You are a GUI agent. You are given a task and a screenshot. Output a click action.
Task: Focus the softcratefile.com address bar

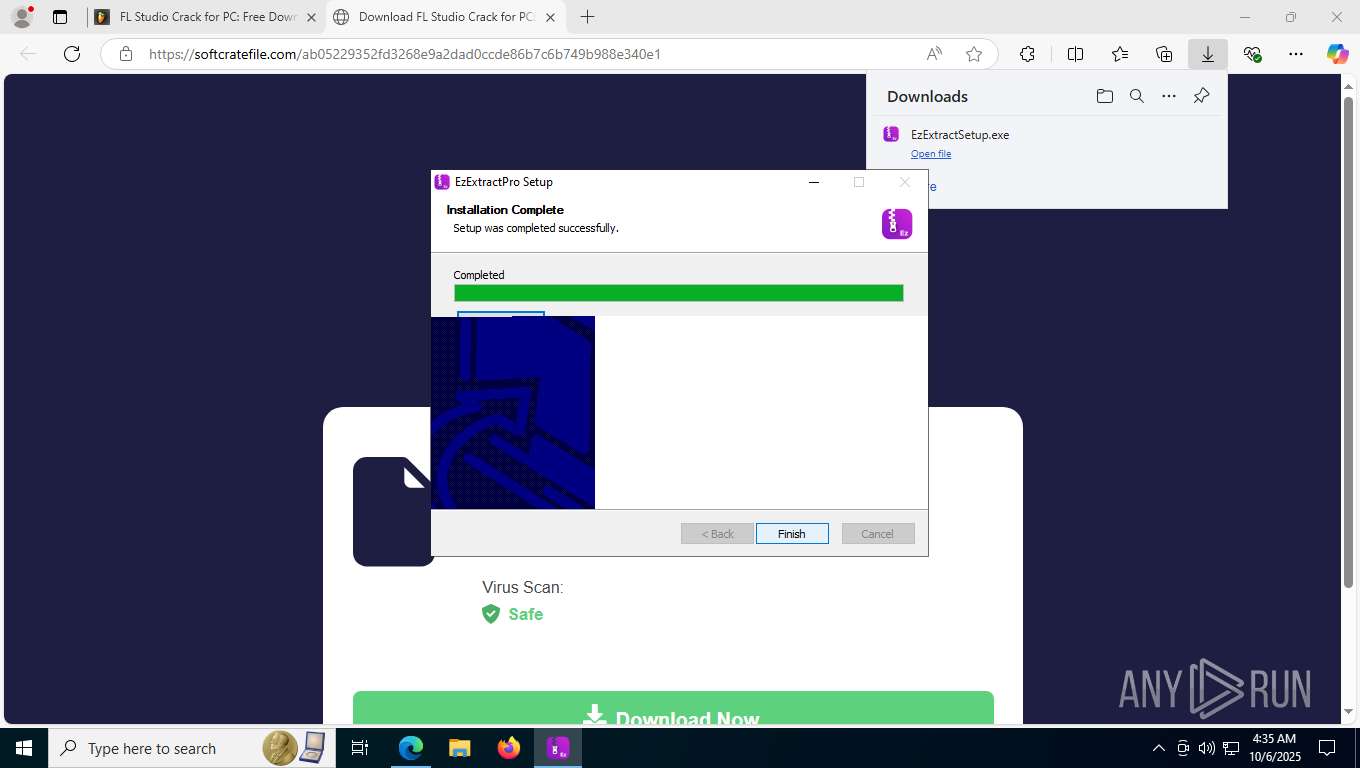click(404, 54)
